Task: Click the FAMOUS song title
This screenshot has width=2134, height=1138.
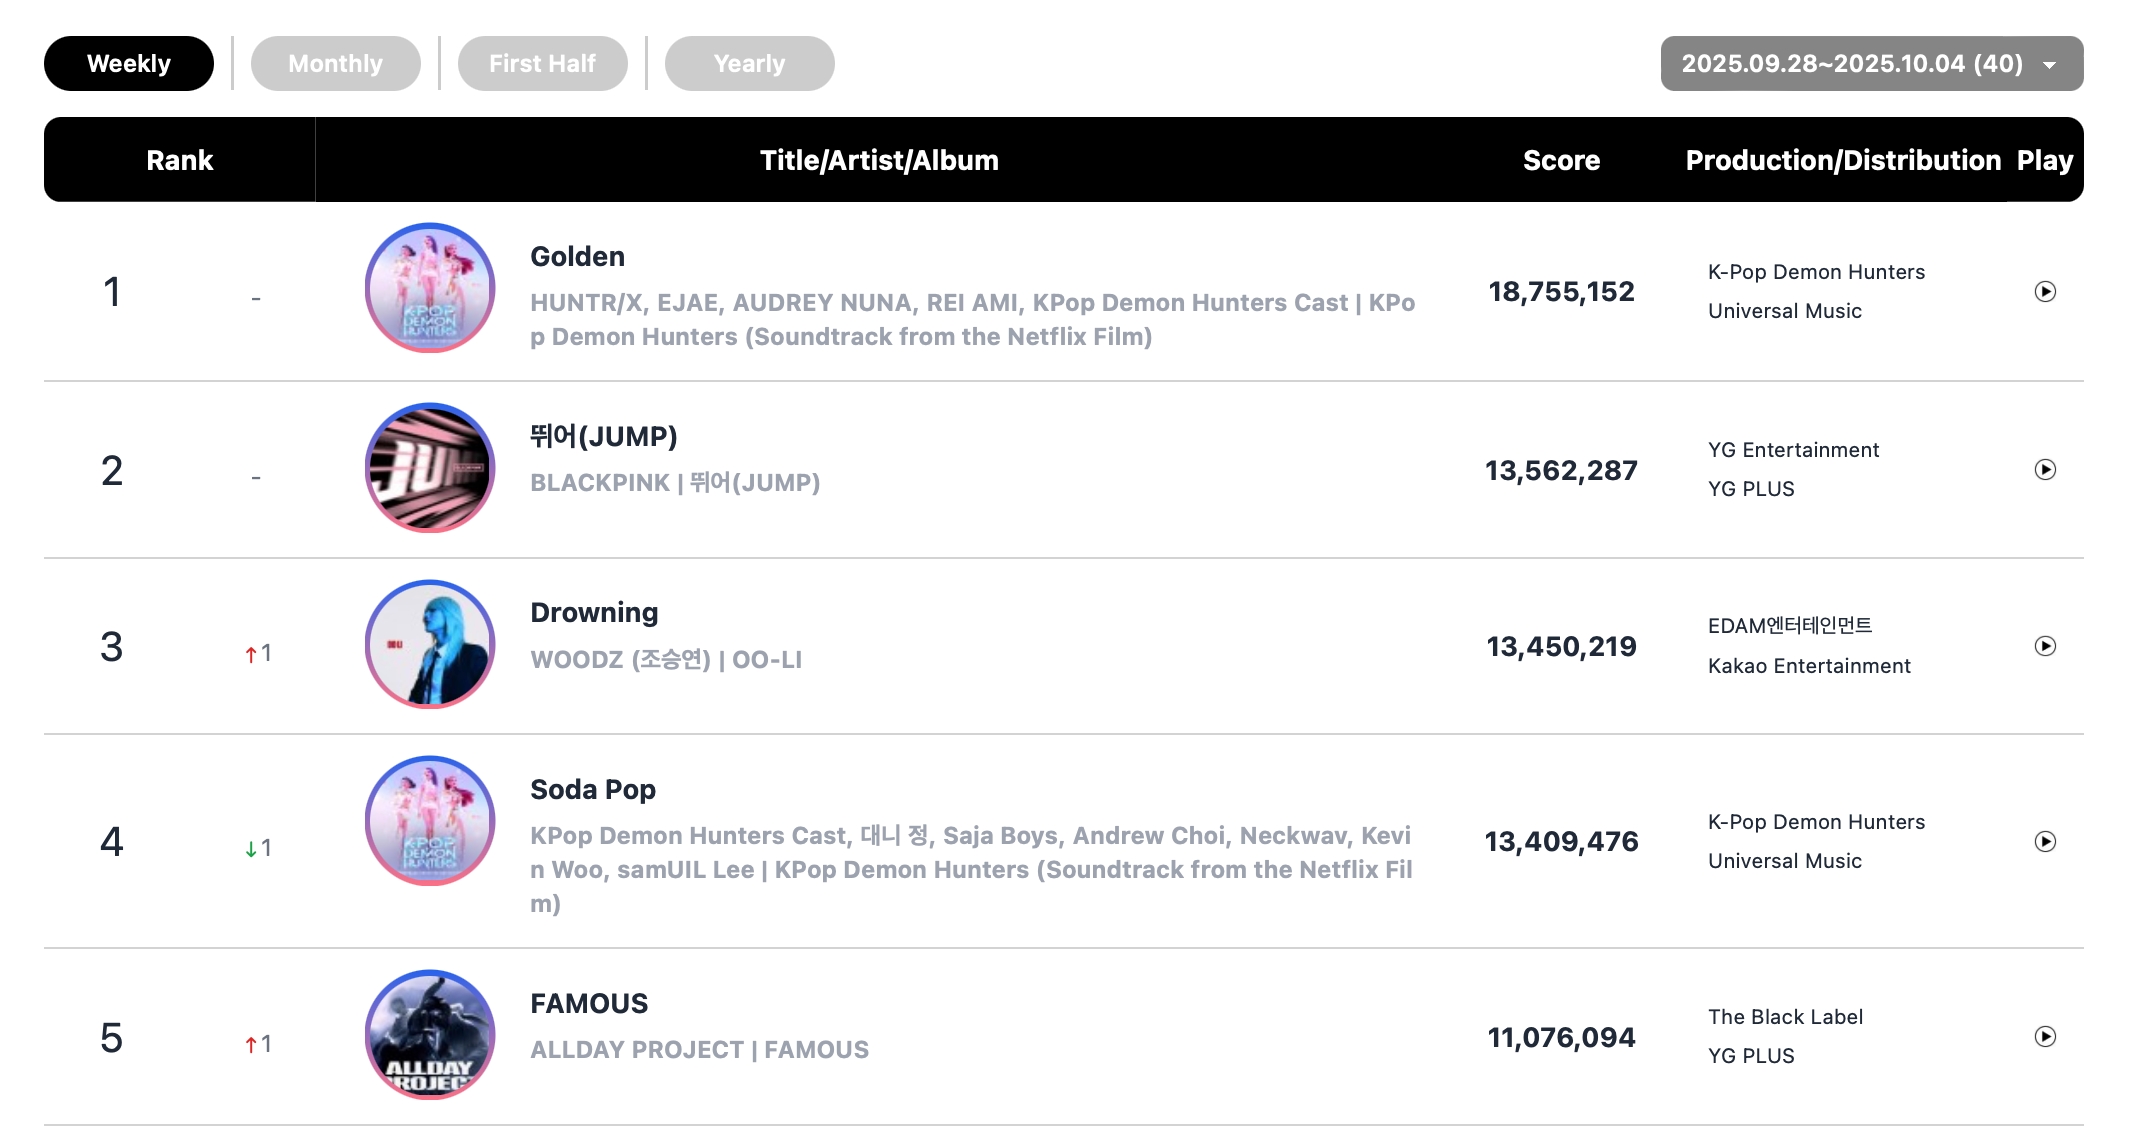Action: pyautogui.click(x=589, y=1004)
